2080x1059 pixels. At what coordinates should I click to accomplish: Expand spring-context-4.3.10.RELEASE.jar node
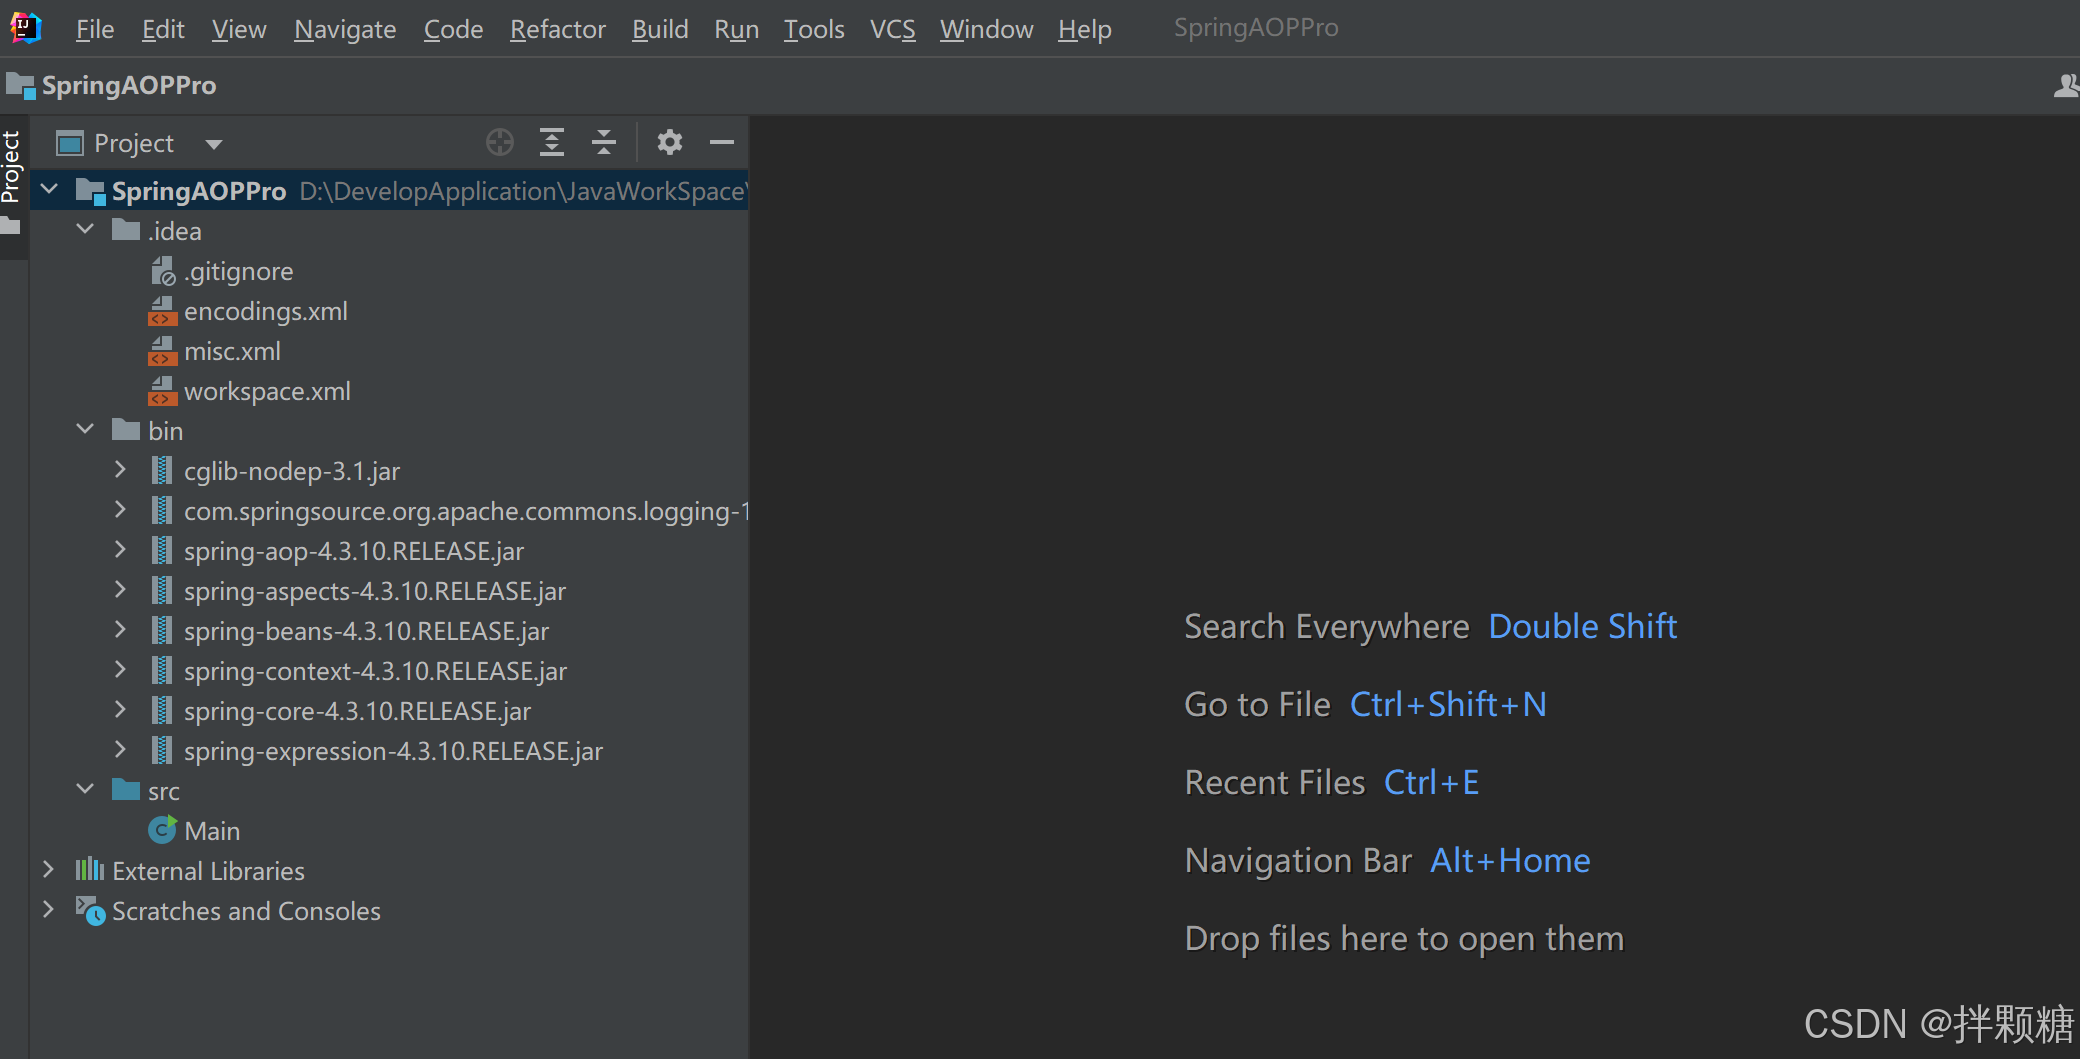(x=120, y=669)
